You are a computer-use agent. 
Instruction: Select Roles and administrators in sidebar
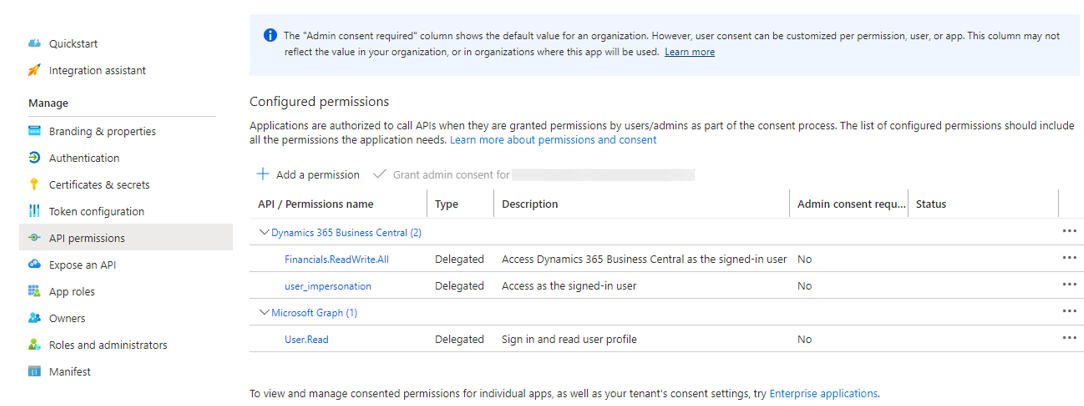108,345
